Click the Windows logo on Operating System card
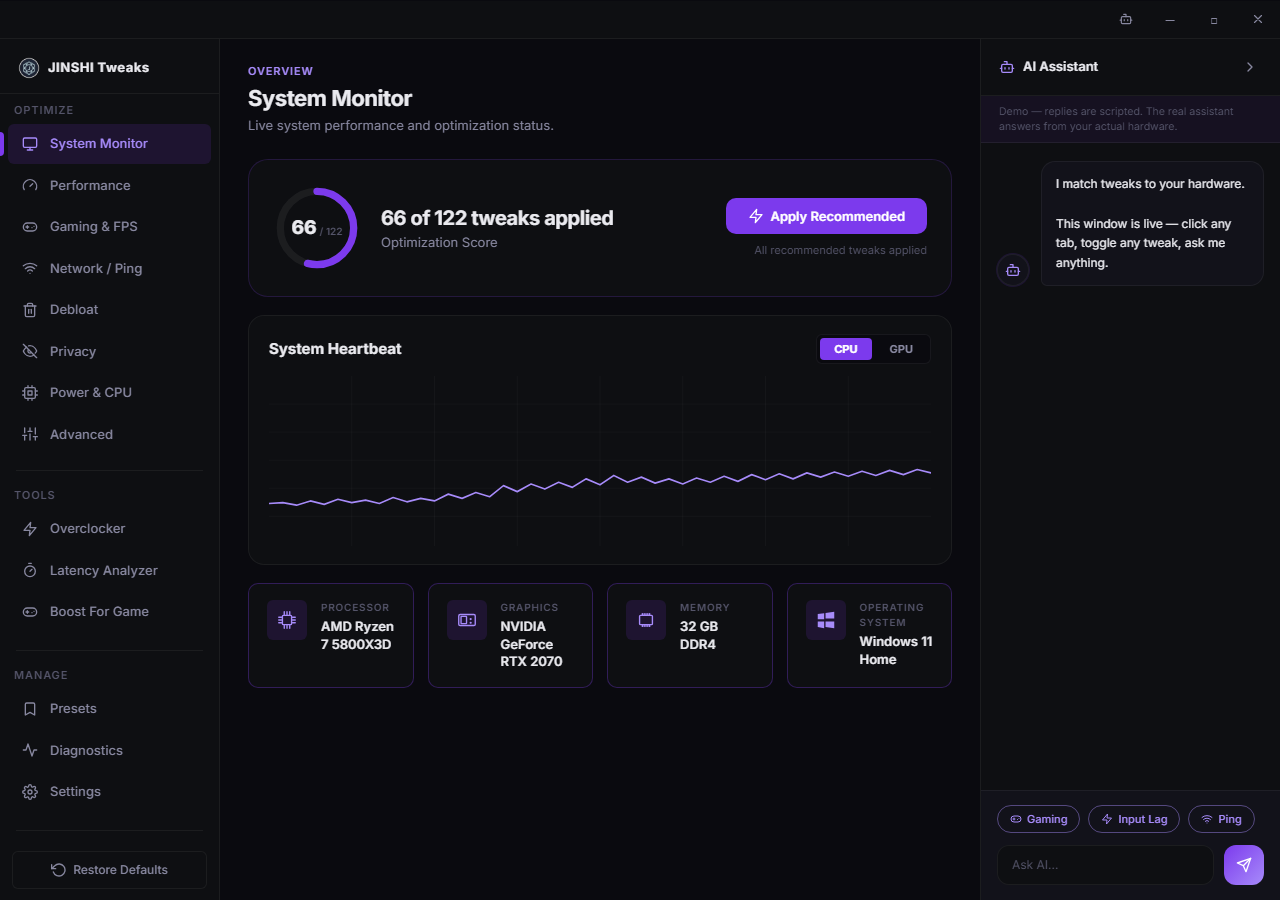Viewport: 1280px width, 900px height. 826,620
